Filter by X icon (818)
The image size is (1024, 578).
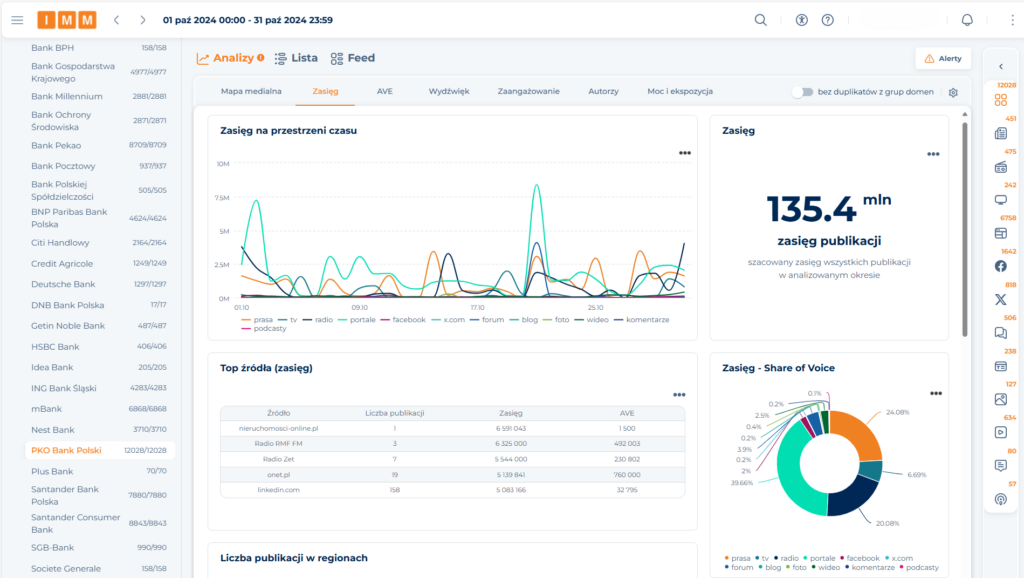1000,300
